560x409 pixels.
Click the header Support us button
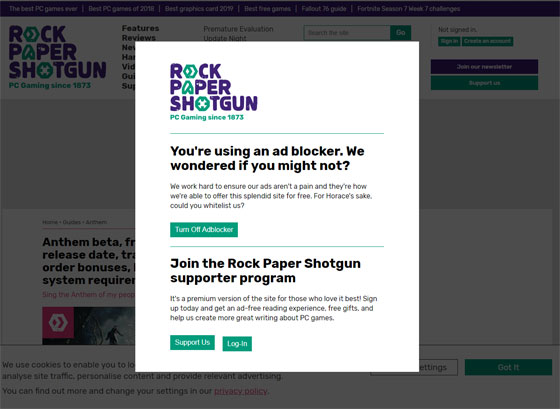pos(484,83)
